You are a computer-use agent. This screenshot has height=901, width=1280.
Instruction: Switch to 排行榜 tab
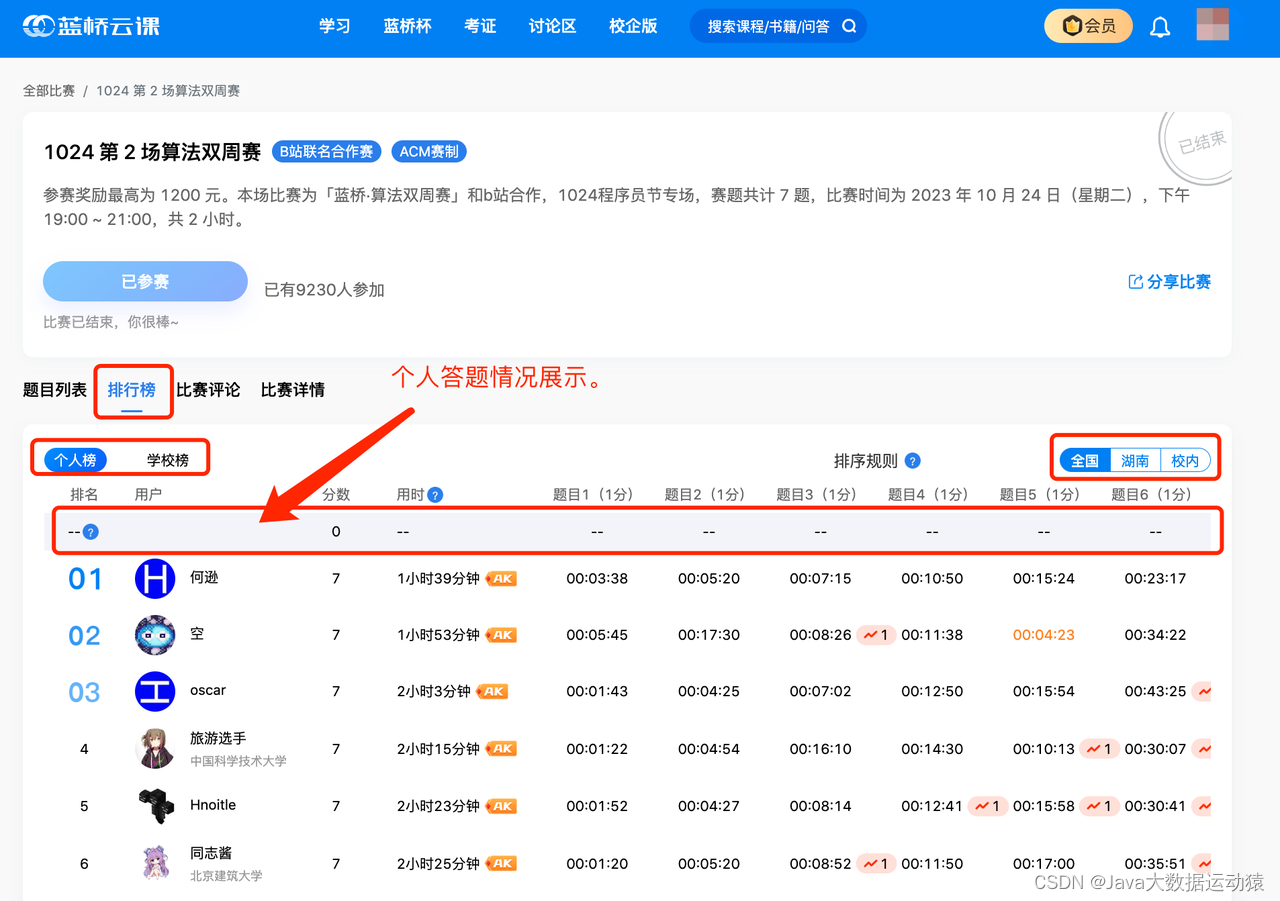132,390
